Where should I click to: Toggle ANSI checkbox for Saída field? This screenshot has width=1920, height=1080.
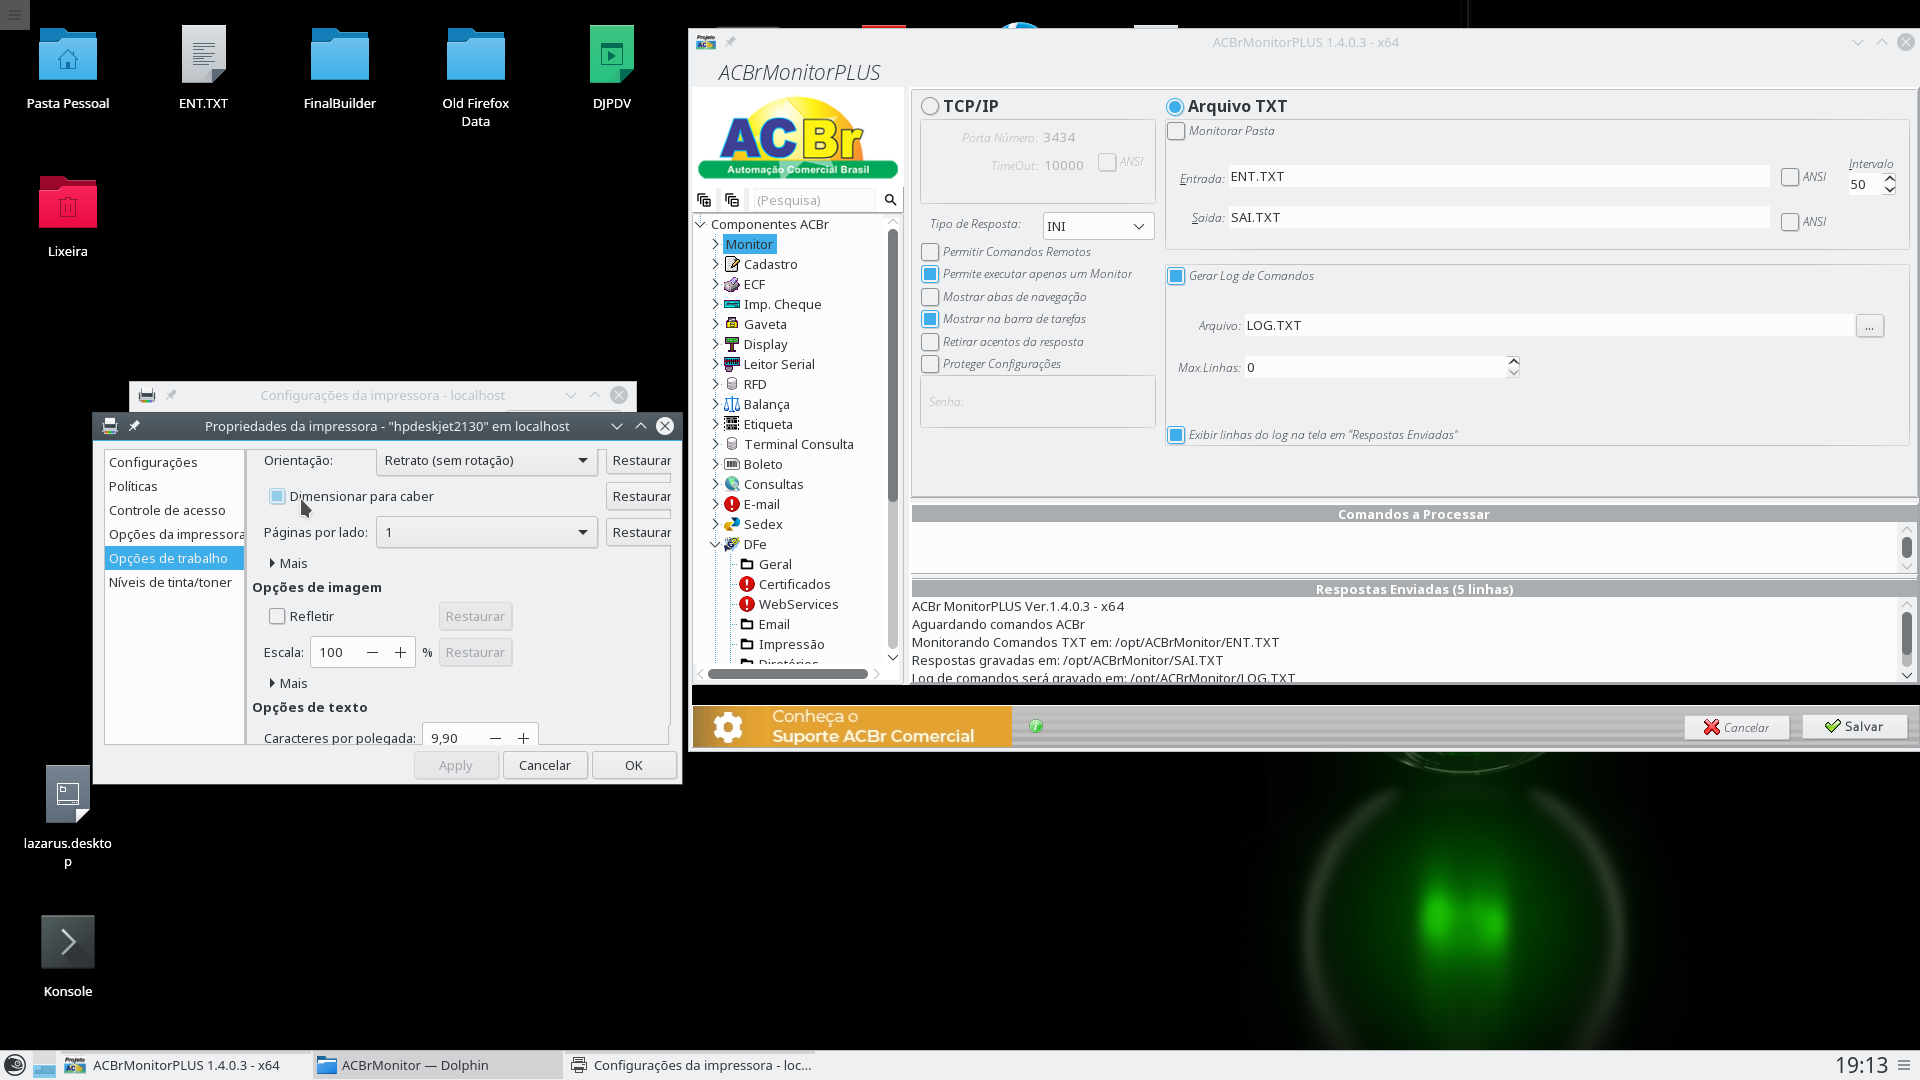coord(1790,222)
